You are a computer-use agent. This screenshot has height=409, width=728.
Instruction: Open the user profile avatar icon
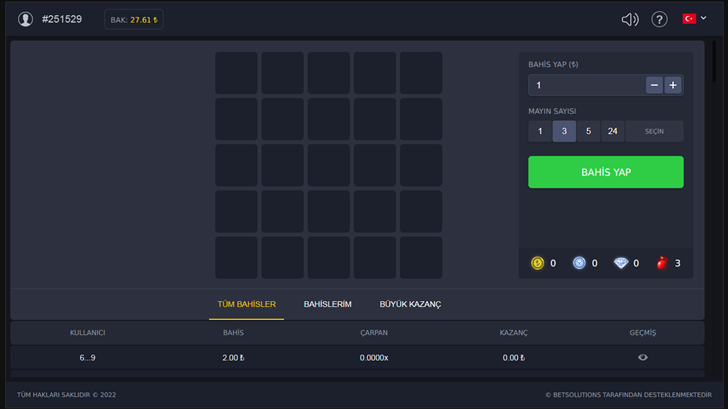(26, 19)
